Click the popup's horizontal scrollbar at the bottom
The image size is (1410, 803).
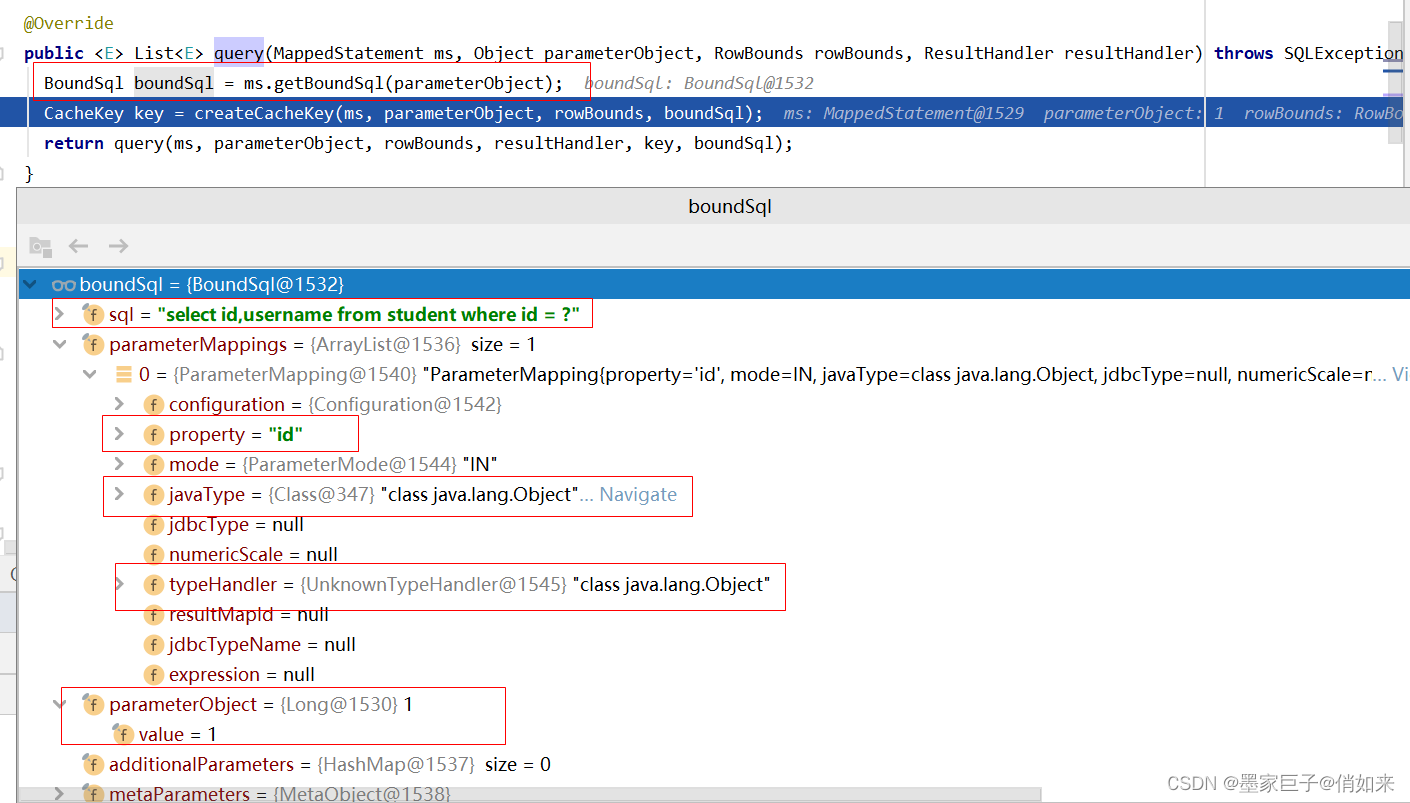530,795
